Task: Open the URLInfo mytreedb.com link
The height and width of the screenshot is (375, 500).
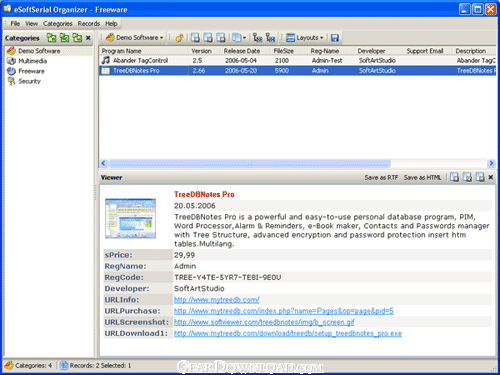Action: pyautogui.click(x=217, y=300)
